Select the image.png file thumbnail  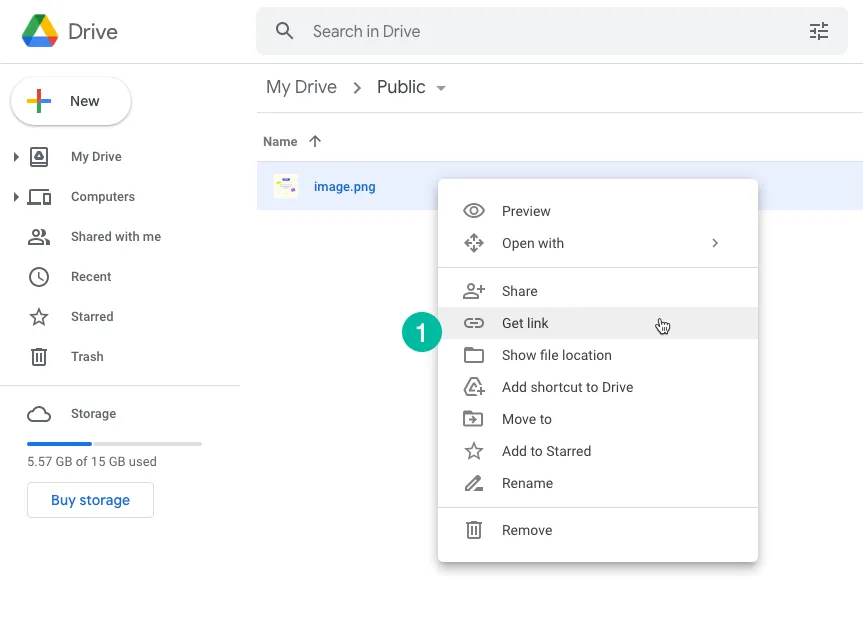click(x=286, y=186)
